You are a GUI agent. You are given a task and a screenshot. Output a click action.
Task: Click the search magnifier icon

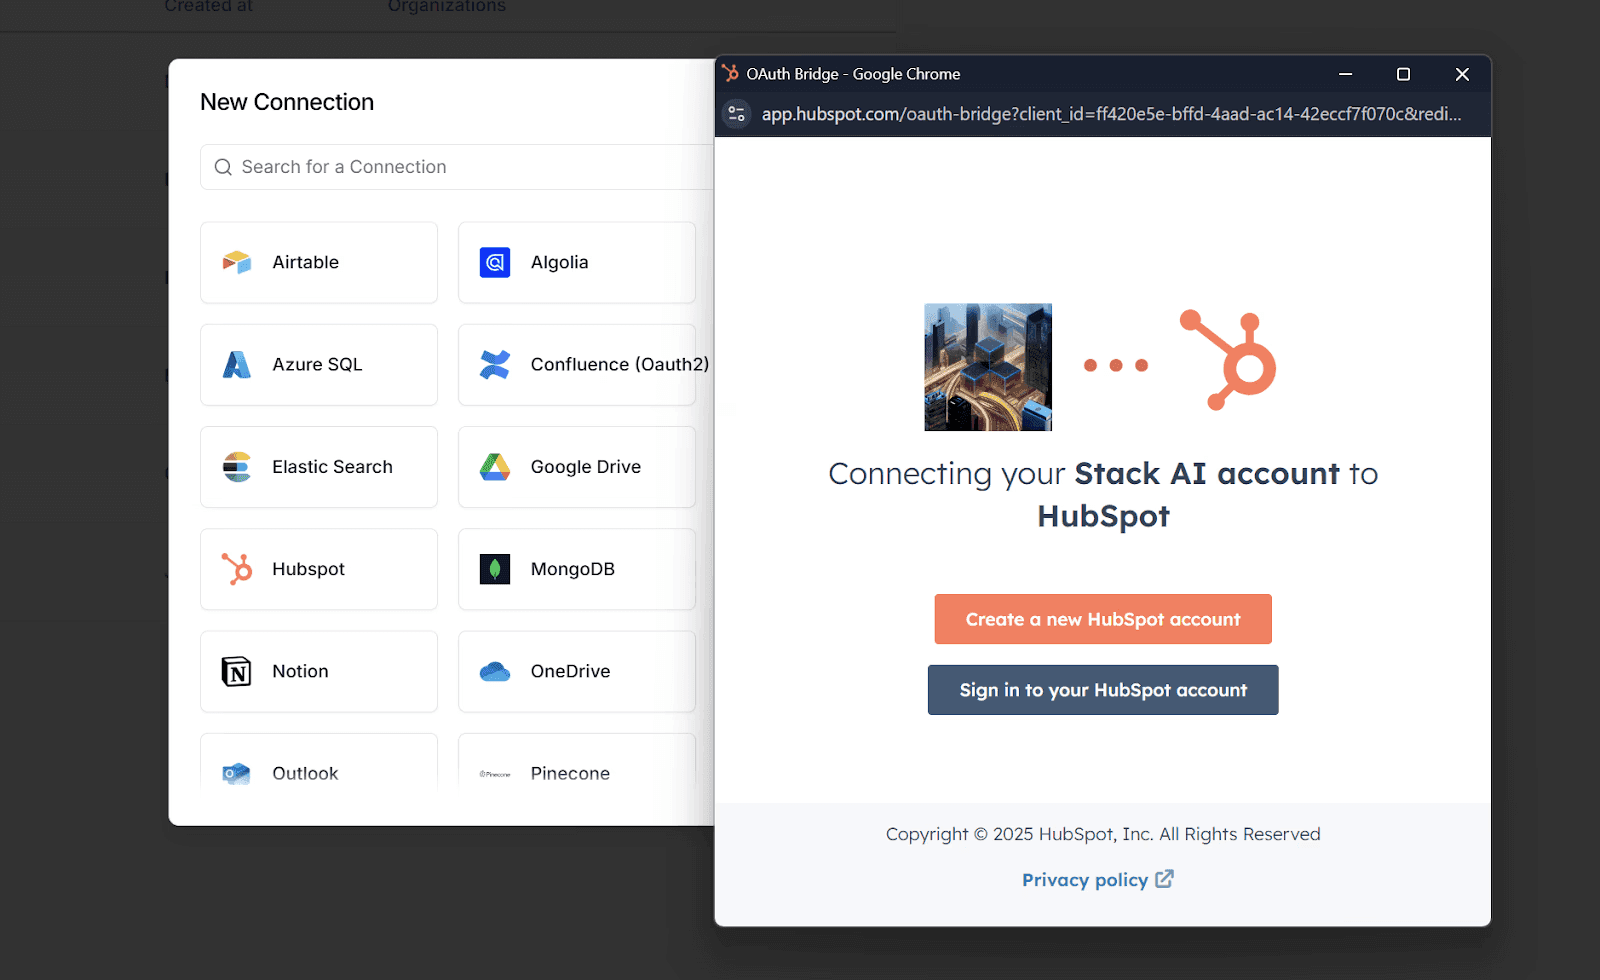223,167
